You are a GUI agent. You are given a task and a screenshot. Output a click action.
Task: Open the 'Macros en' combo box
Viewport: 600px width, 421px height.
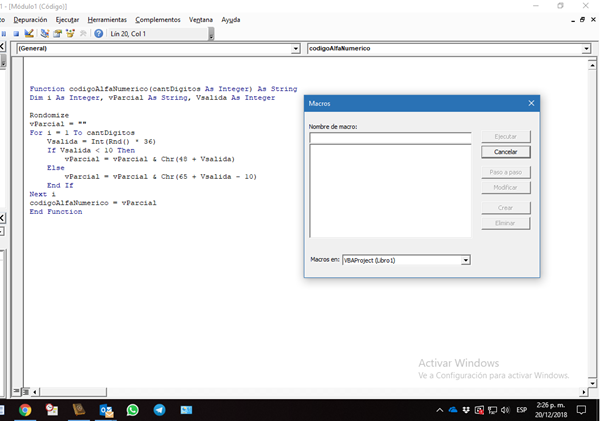tap(466, 260)
